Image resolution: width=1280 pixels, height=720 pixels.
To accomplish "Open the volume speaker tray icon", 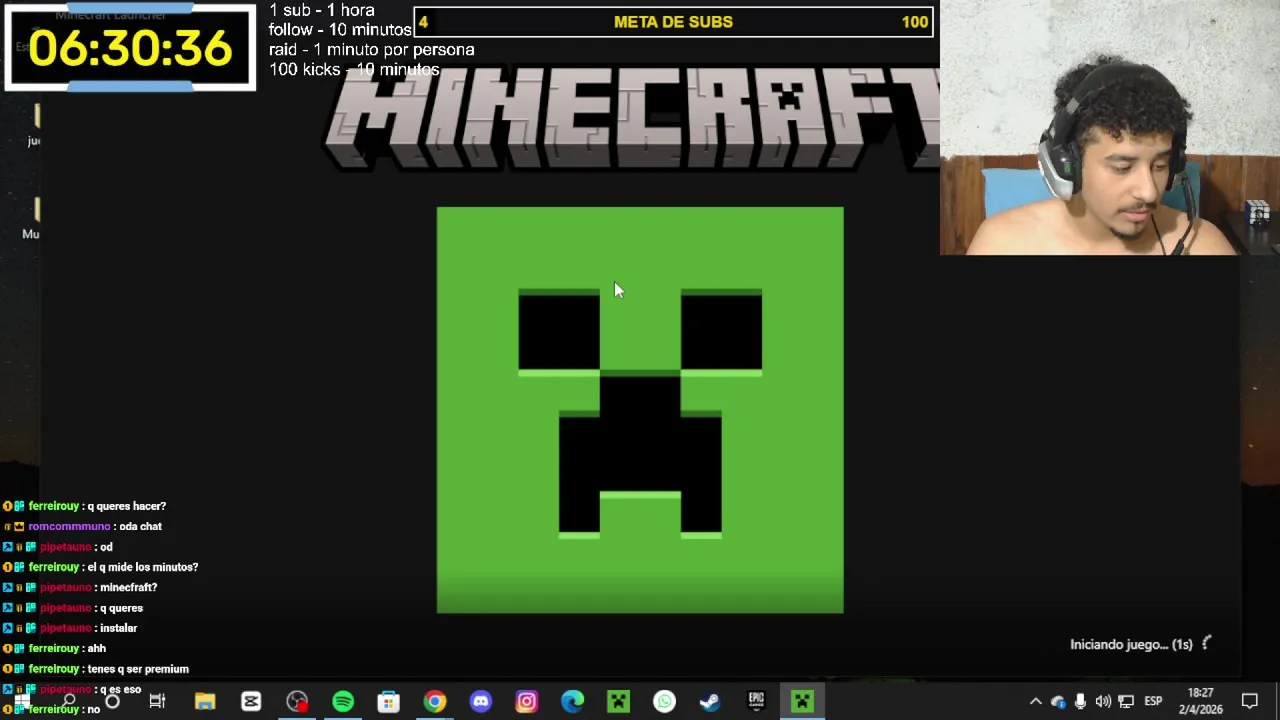I will pyautogui.click(x=1103, y=701).
